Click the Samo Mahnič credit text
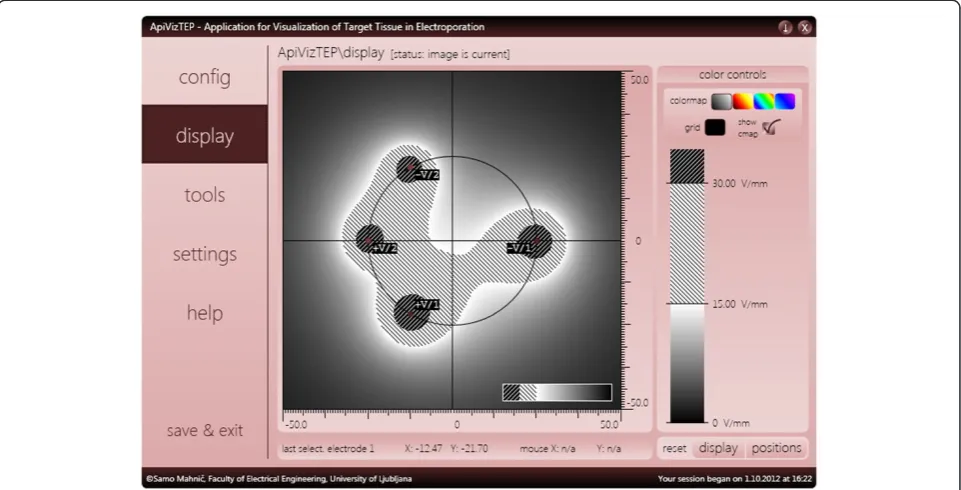This screenshot has height=490, width=961. point(279,479)
